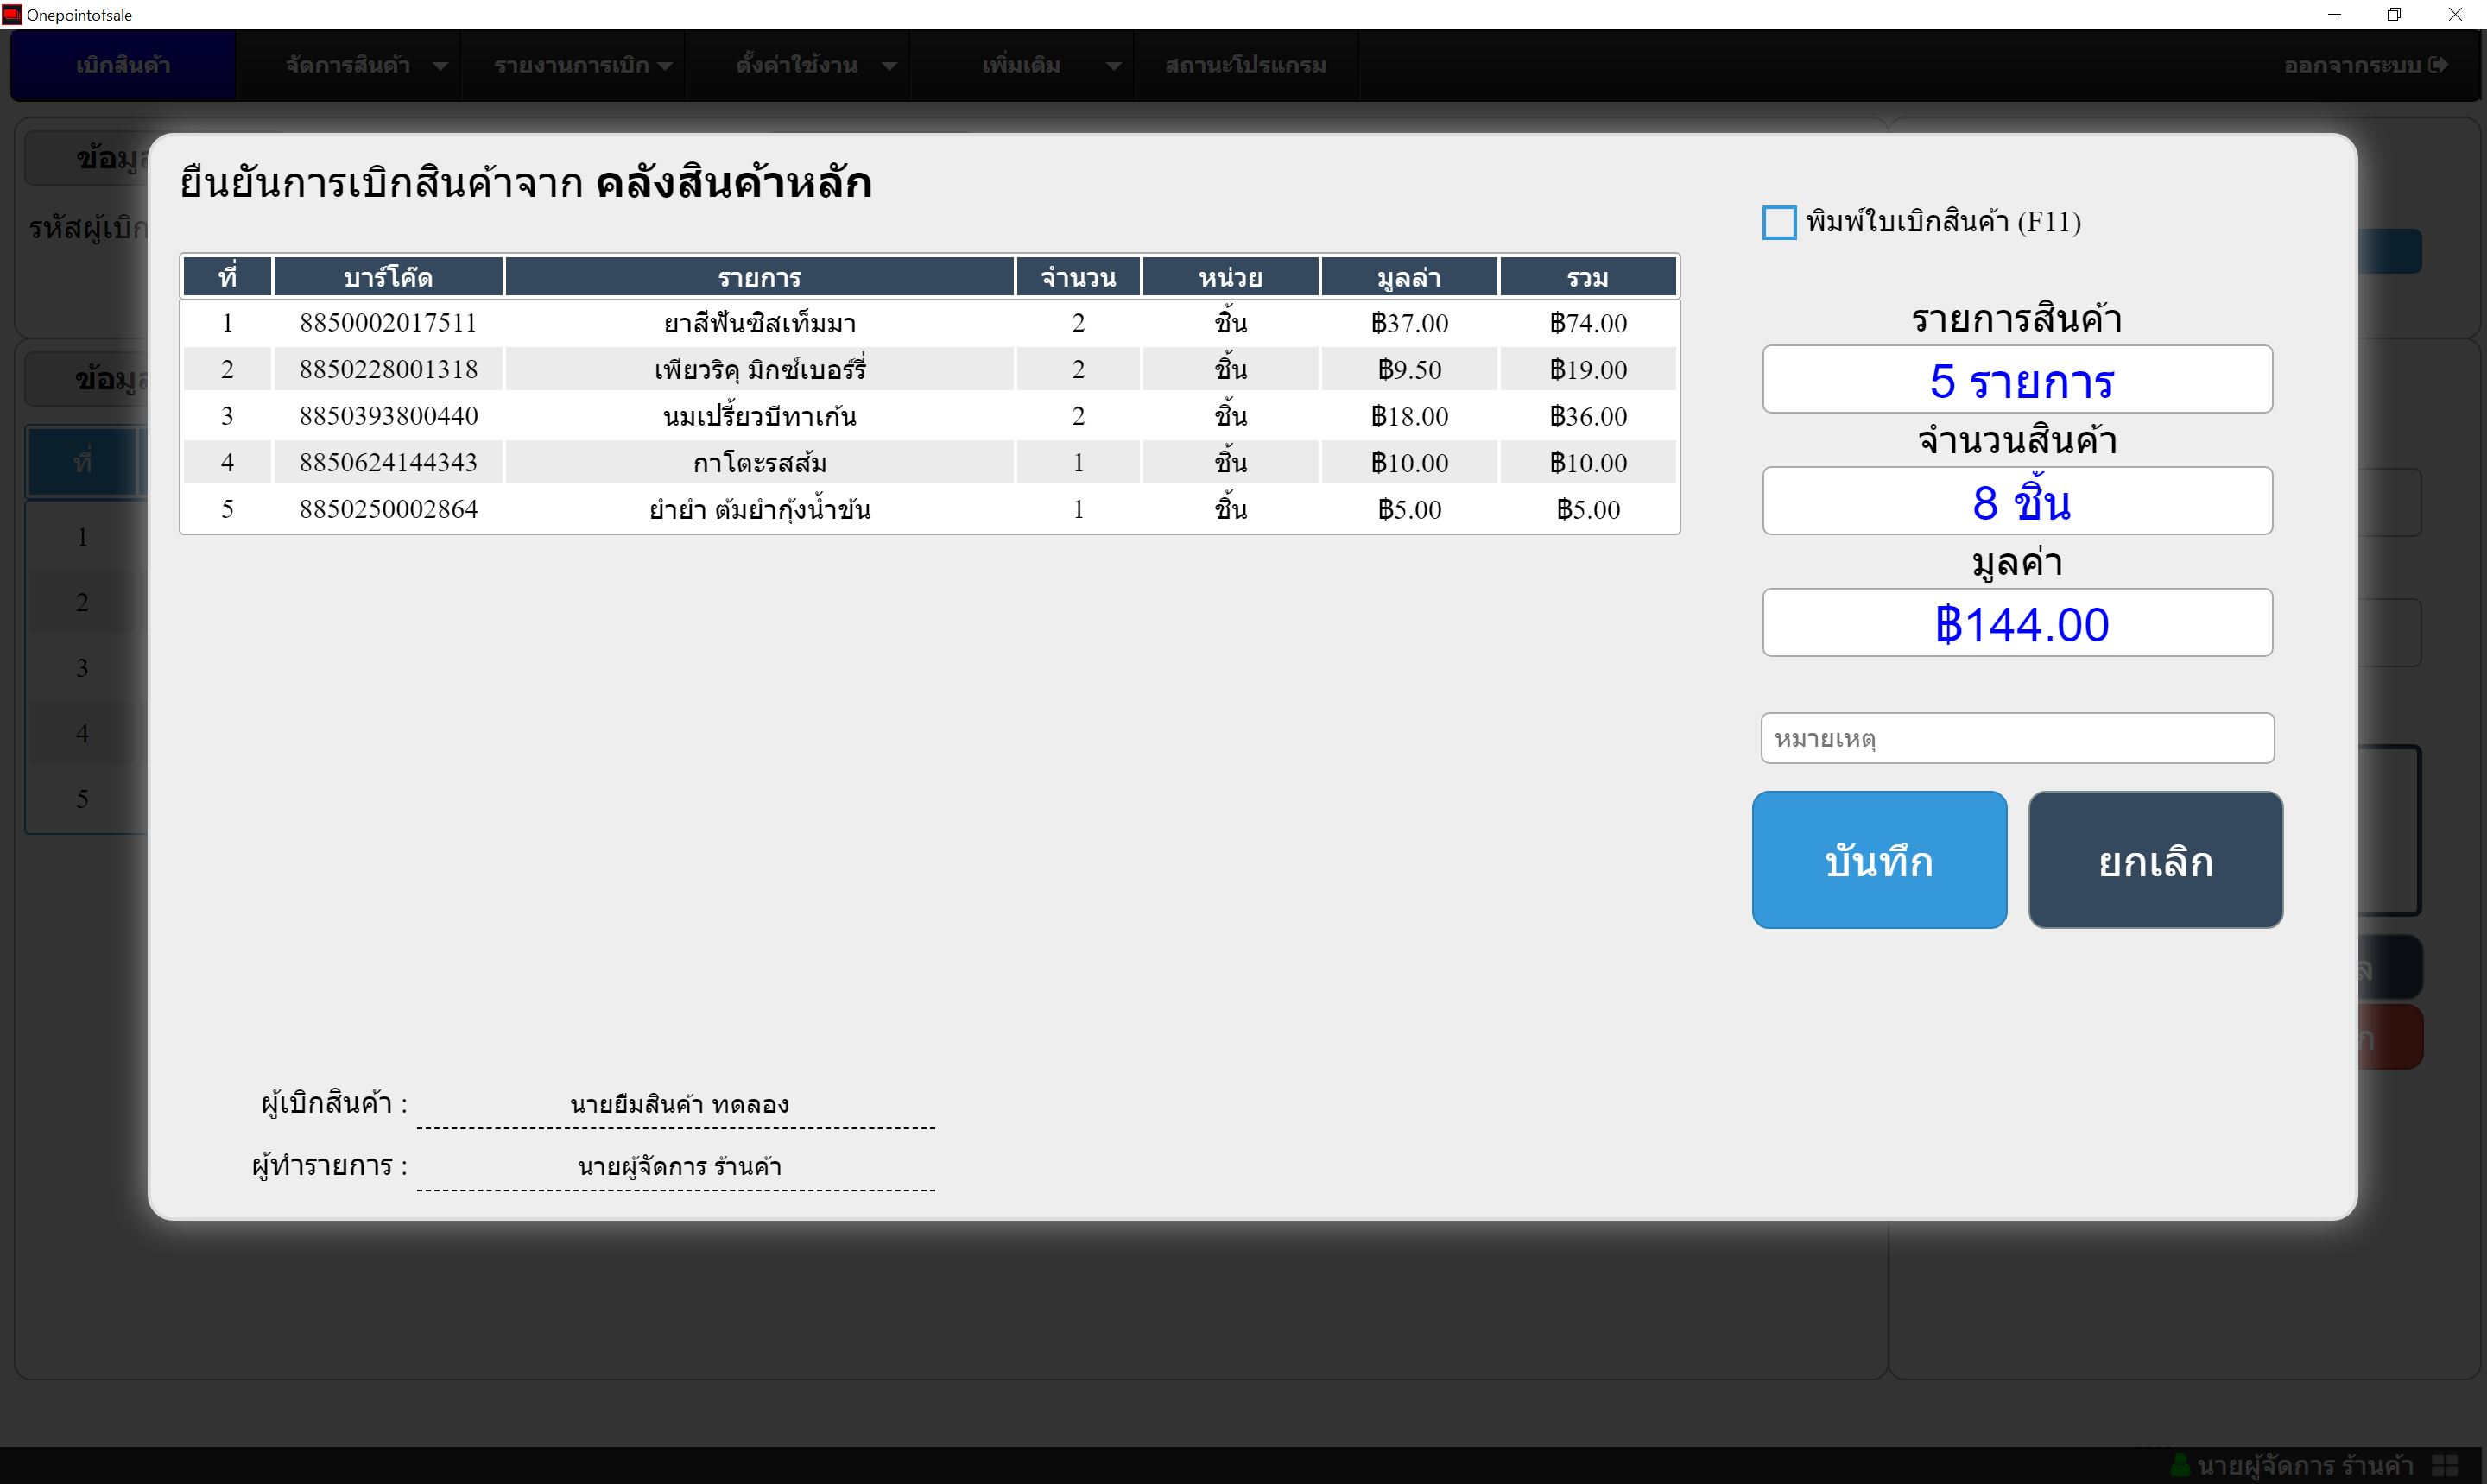Image resolution: width=2487 pixels, height=1484 pixels.
Task: Select the item กาโตะรสส้ม
Action: [759, 462]
